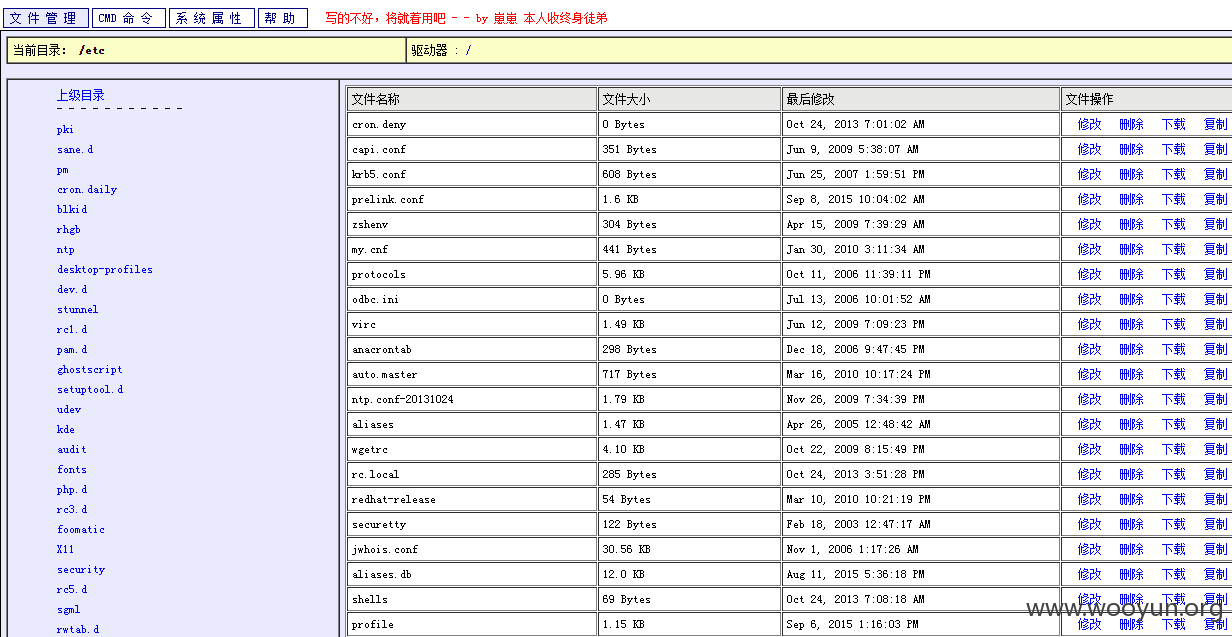Click the current directory /etc text
The image size is (1232, 637).
(91, 50)
